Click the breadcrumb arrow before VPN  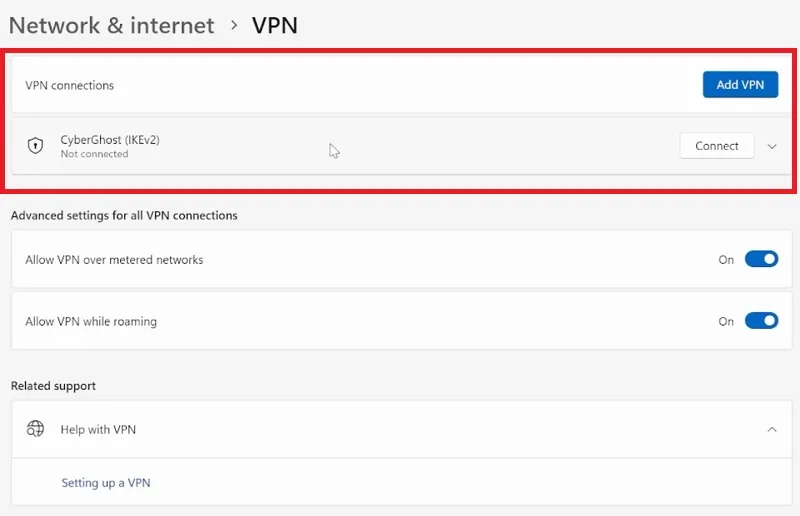tap(234, 25)
